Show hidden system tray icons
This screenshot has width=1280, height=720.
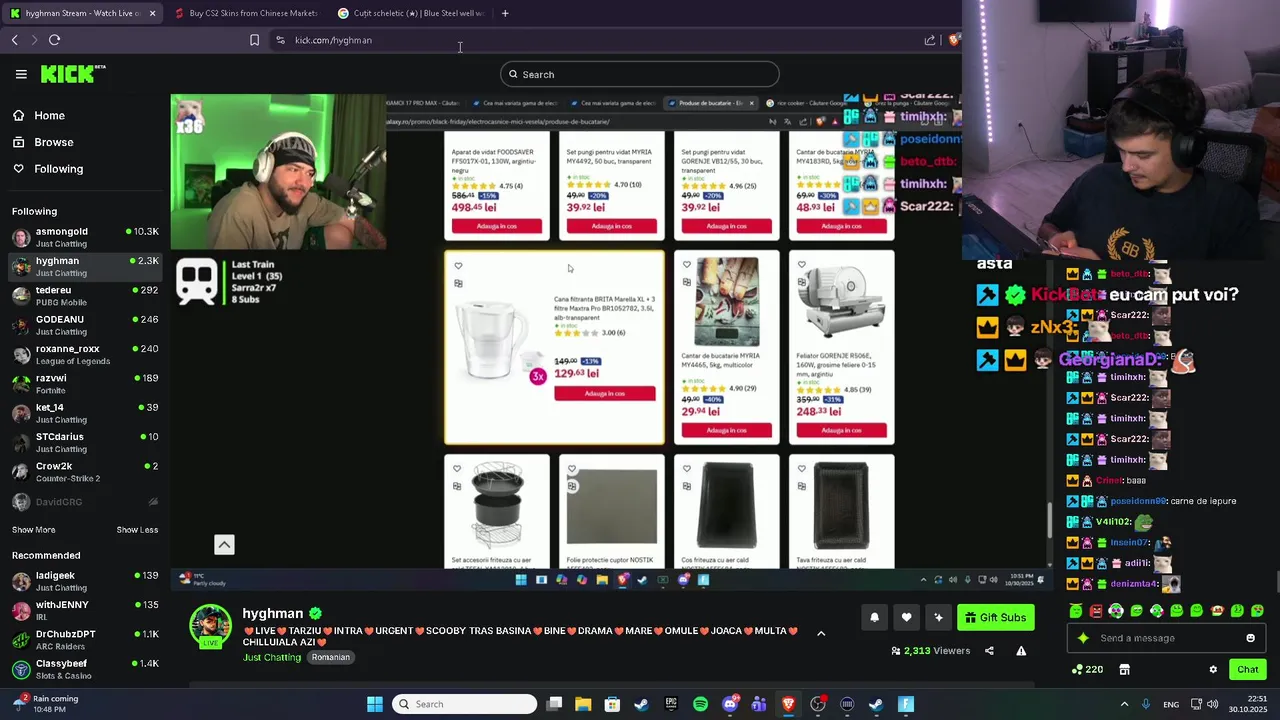point(1124,704)
